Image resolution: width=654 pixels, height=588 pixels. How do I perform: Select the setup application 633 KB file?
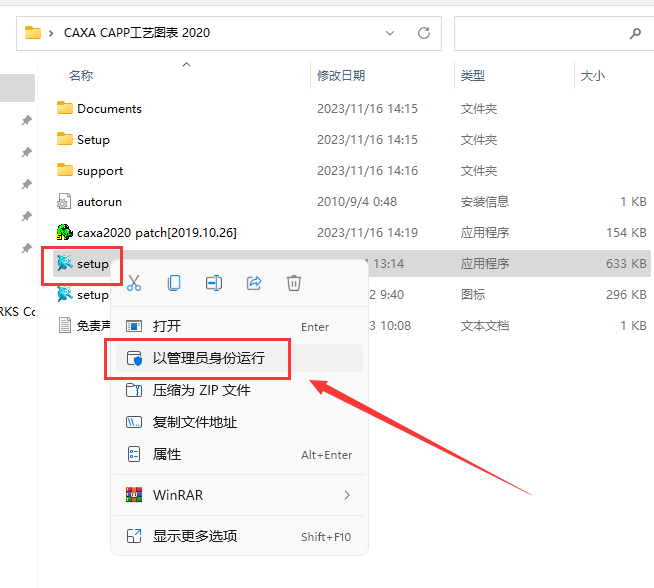(352, 264)
